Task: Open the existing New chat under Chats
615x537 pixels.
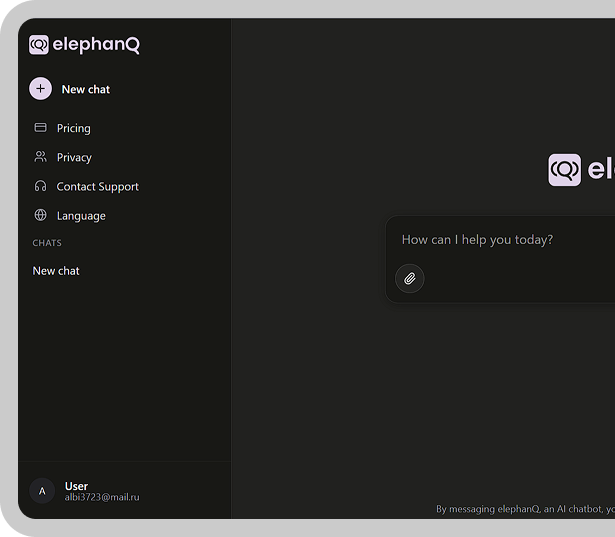Action: 56,271
